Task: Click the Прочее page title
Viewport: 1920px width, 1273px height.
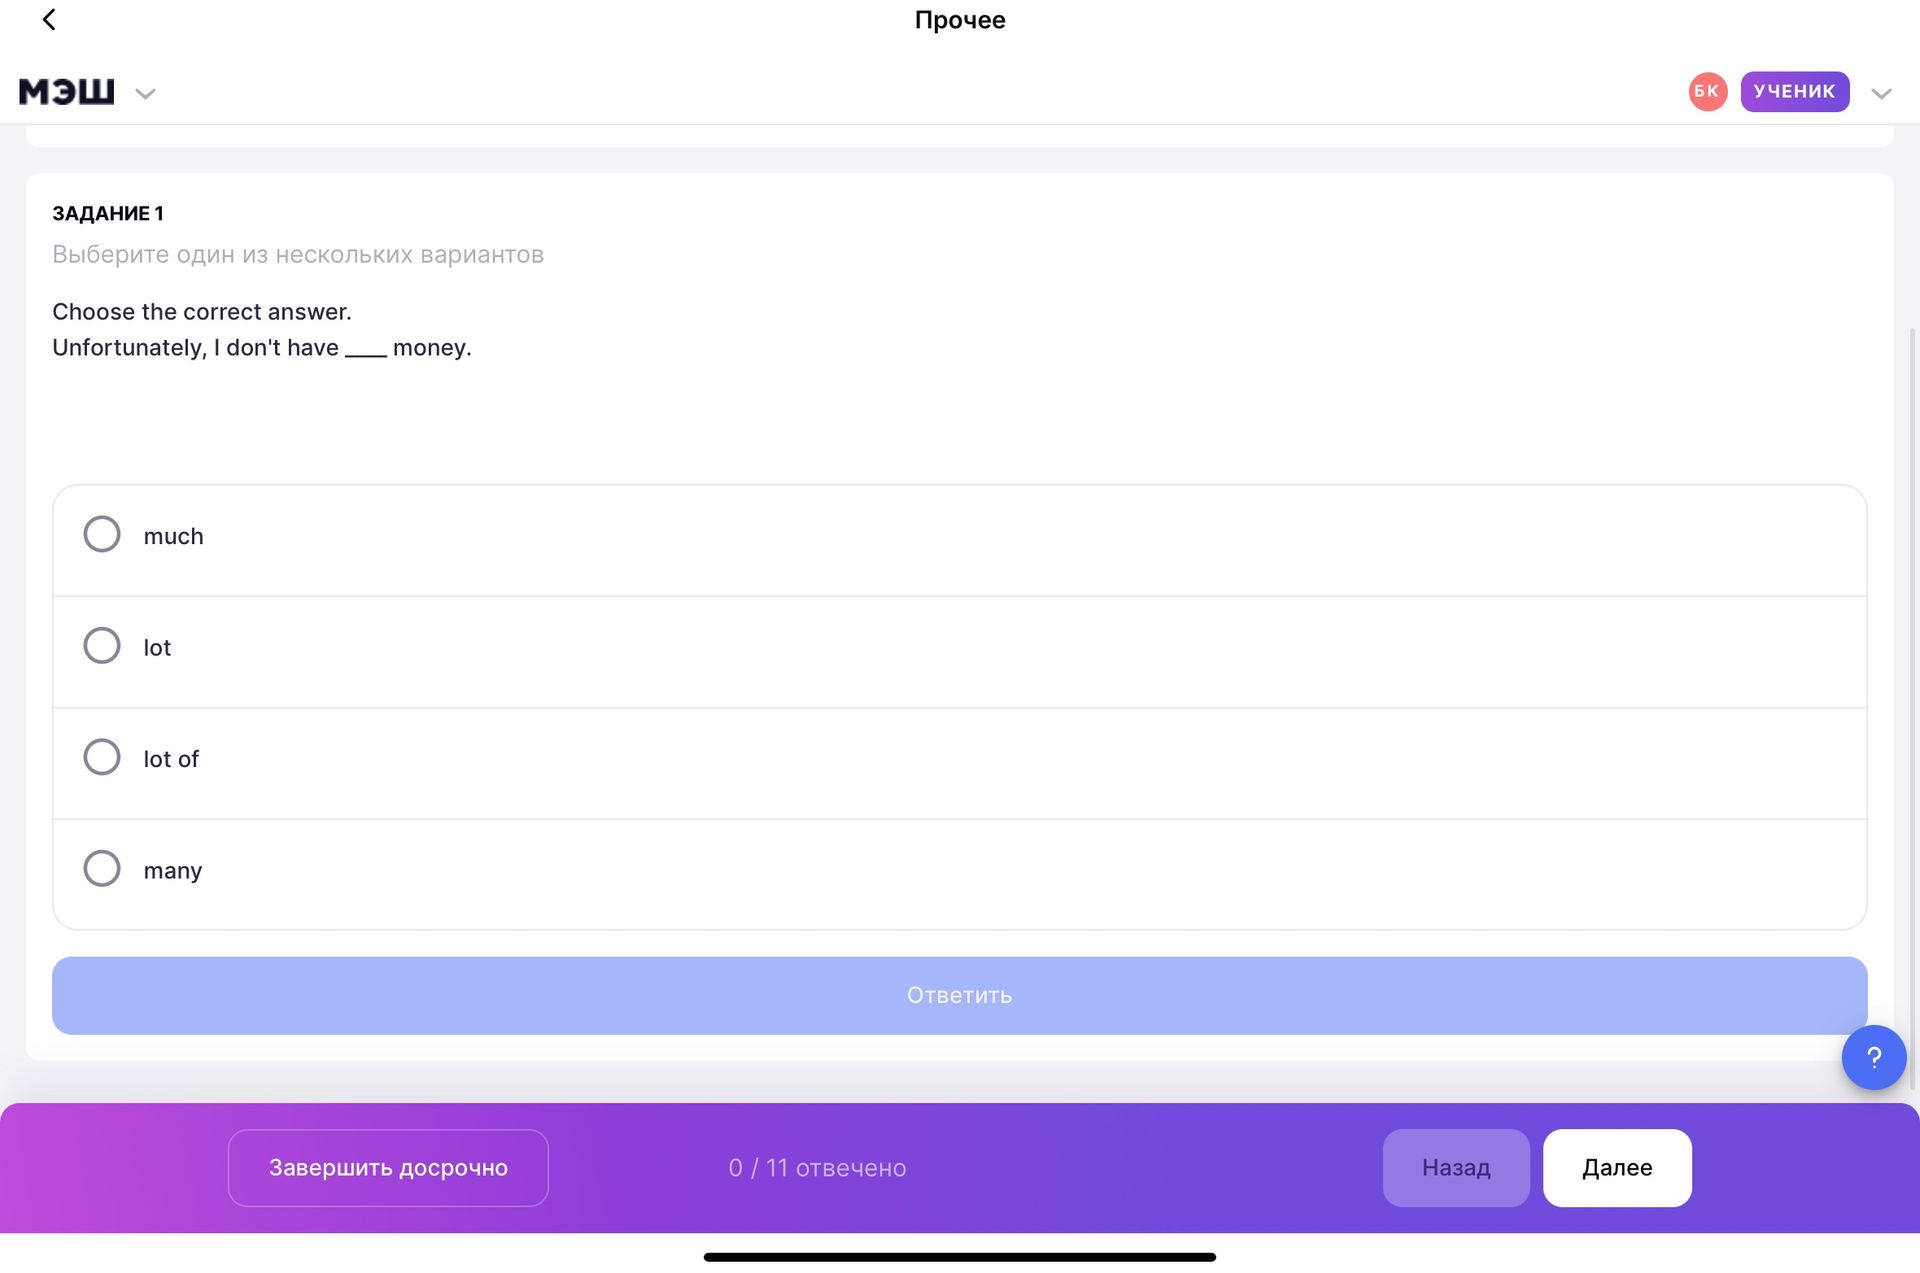Action: point(960,20)
